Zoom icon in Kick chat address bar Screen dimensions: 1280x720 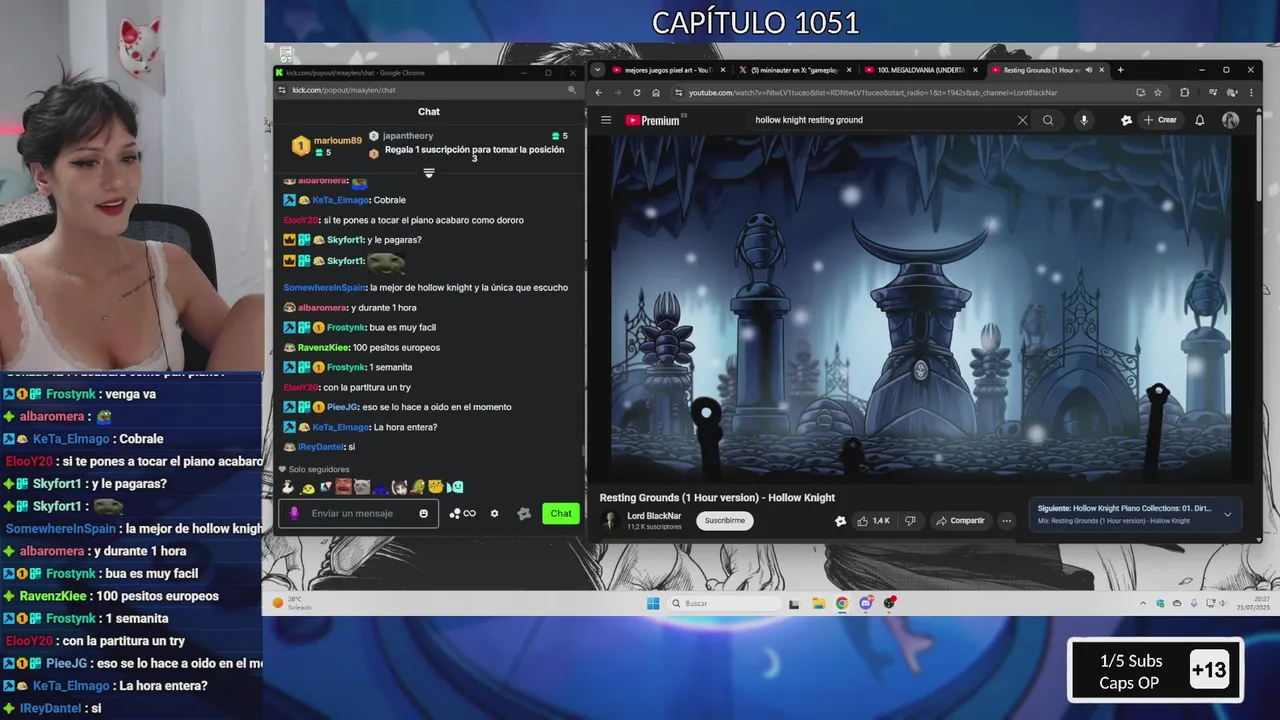pos(572,90)
